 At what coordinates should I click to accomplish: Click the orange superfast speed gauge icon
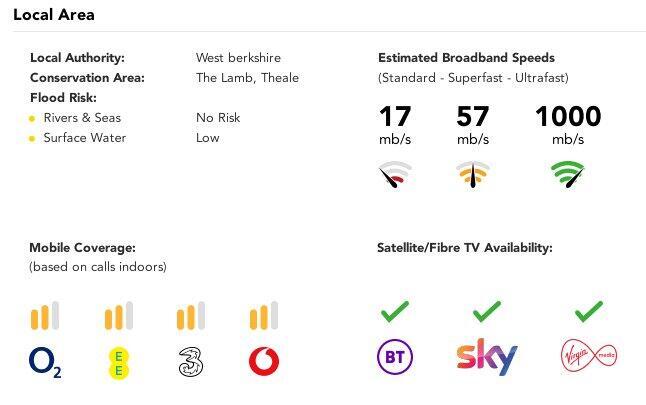click(473, 176)
